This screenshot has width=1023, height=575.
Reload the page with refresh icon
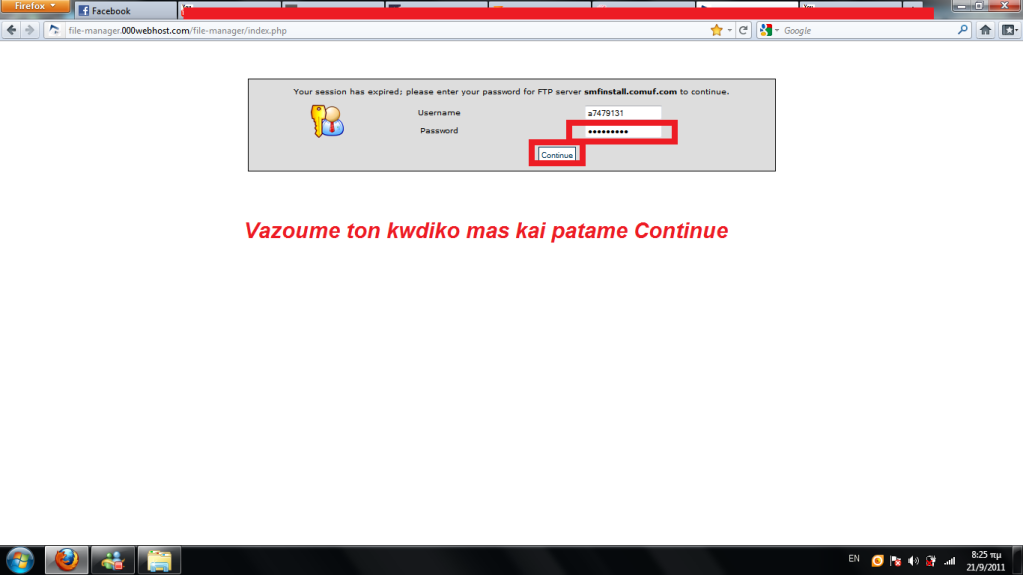tap(744, 30)
